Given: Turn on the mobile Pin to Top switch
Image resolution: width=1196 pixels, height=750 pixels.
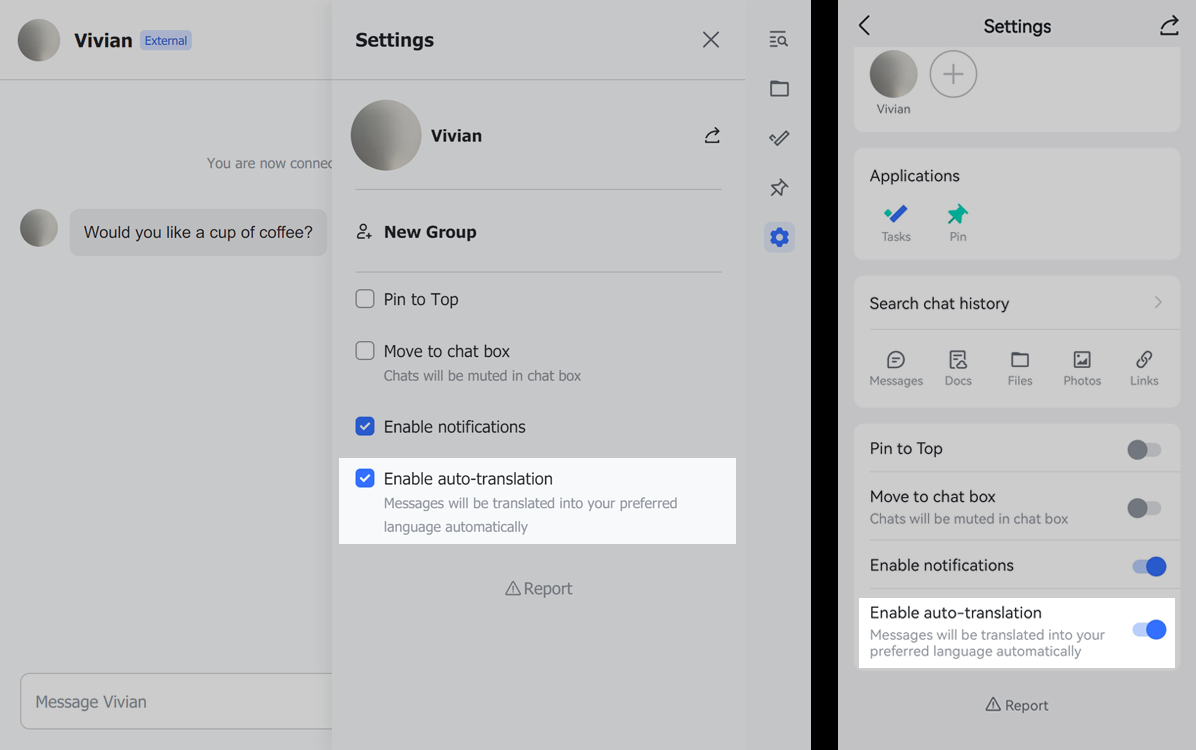Looking at the screenshot, I should coord(1144,450).
